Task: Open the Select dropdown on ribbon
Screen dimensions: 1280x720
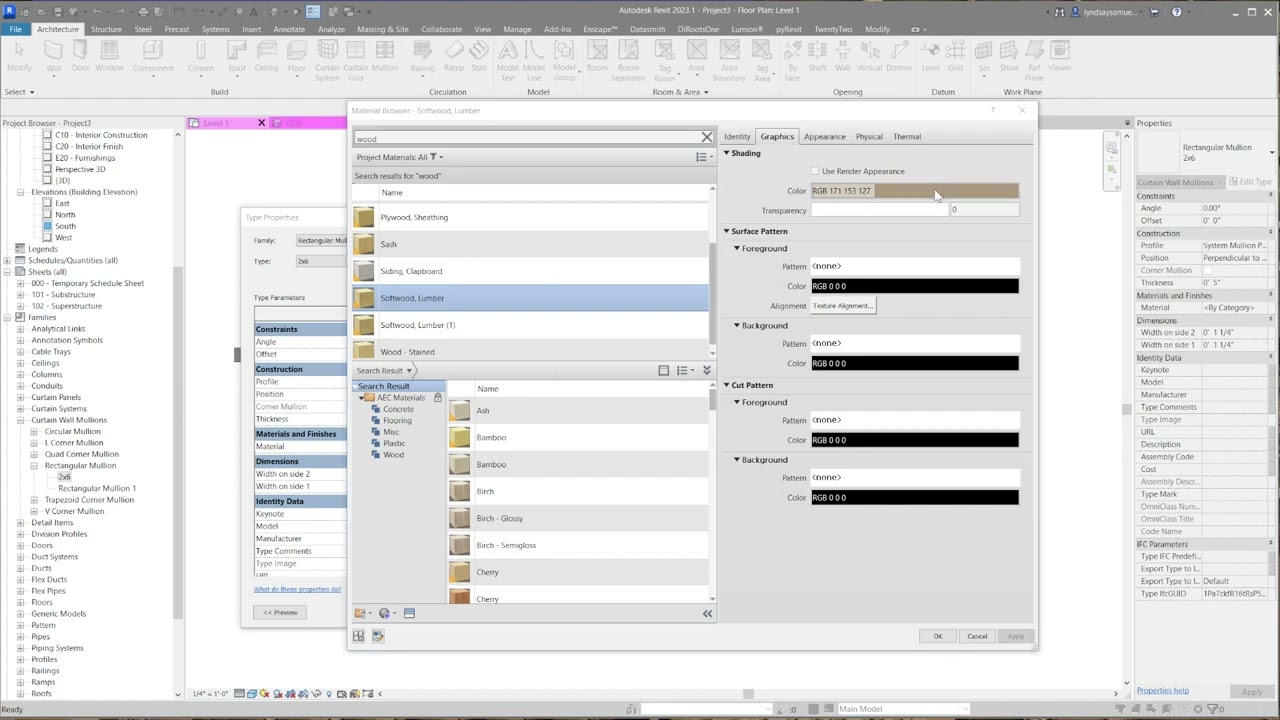Action: [19, 92]
